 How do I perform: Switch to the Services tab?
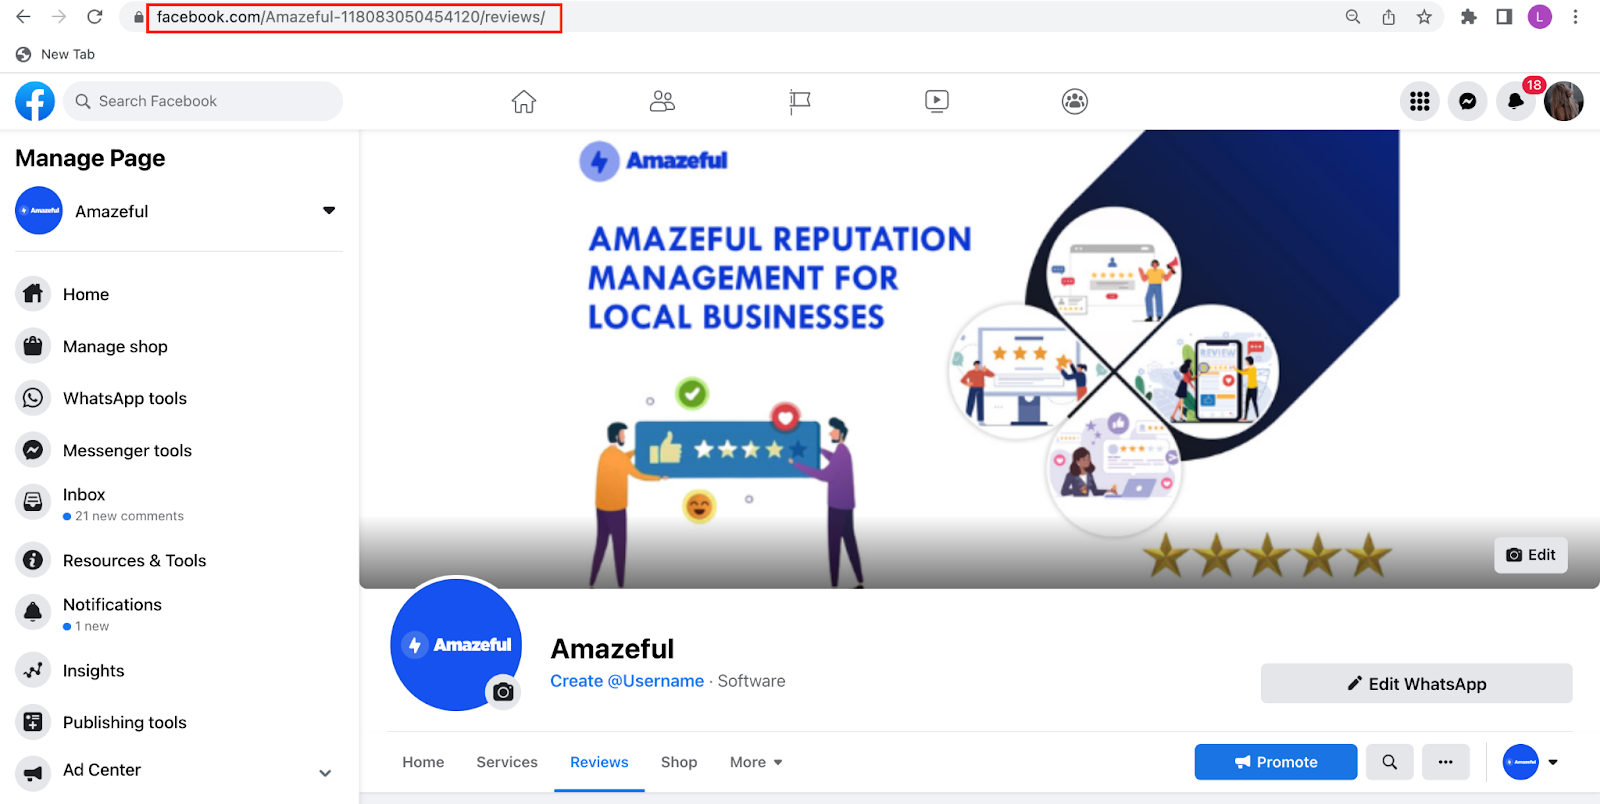(x=507, y=762)
